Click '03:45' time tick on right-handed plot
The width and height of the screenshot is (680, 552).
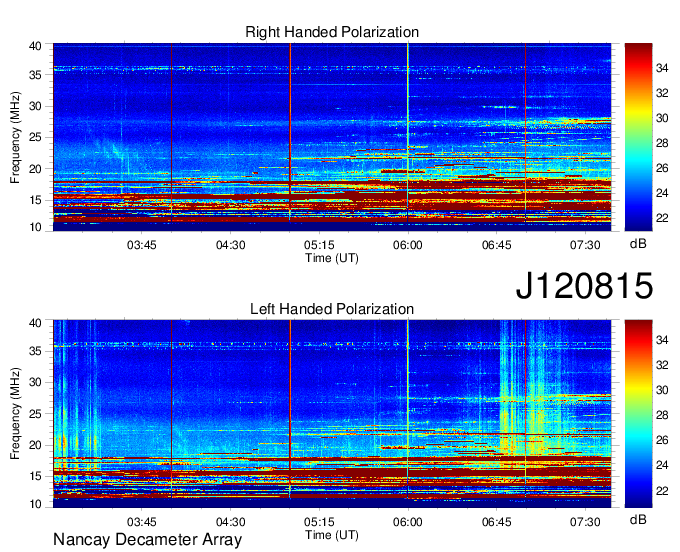tap(141, 245)
